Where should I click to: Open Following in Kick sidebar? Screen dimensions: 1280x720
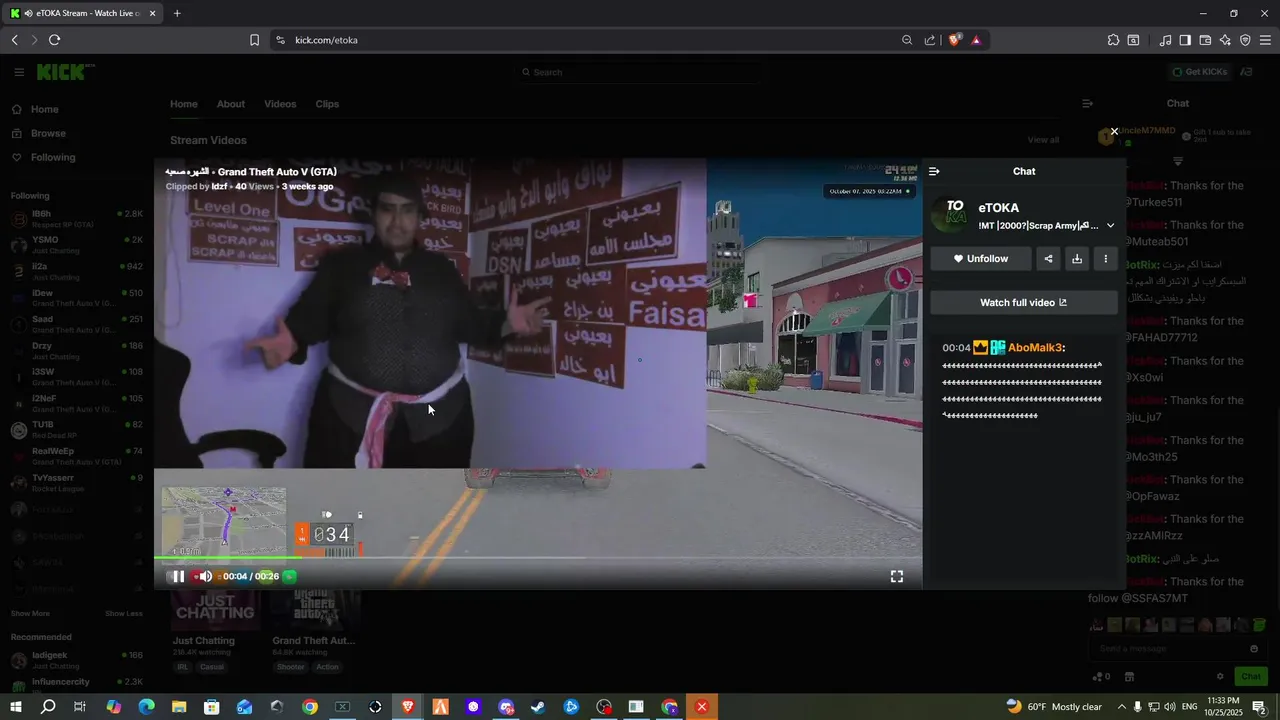(52, 157)
